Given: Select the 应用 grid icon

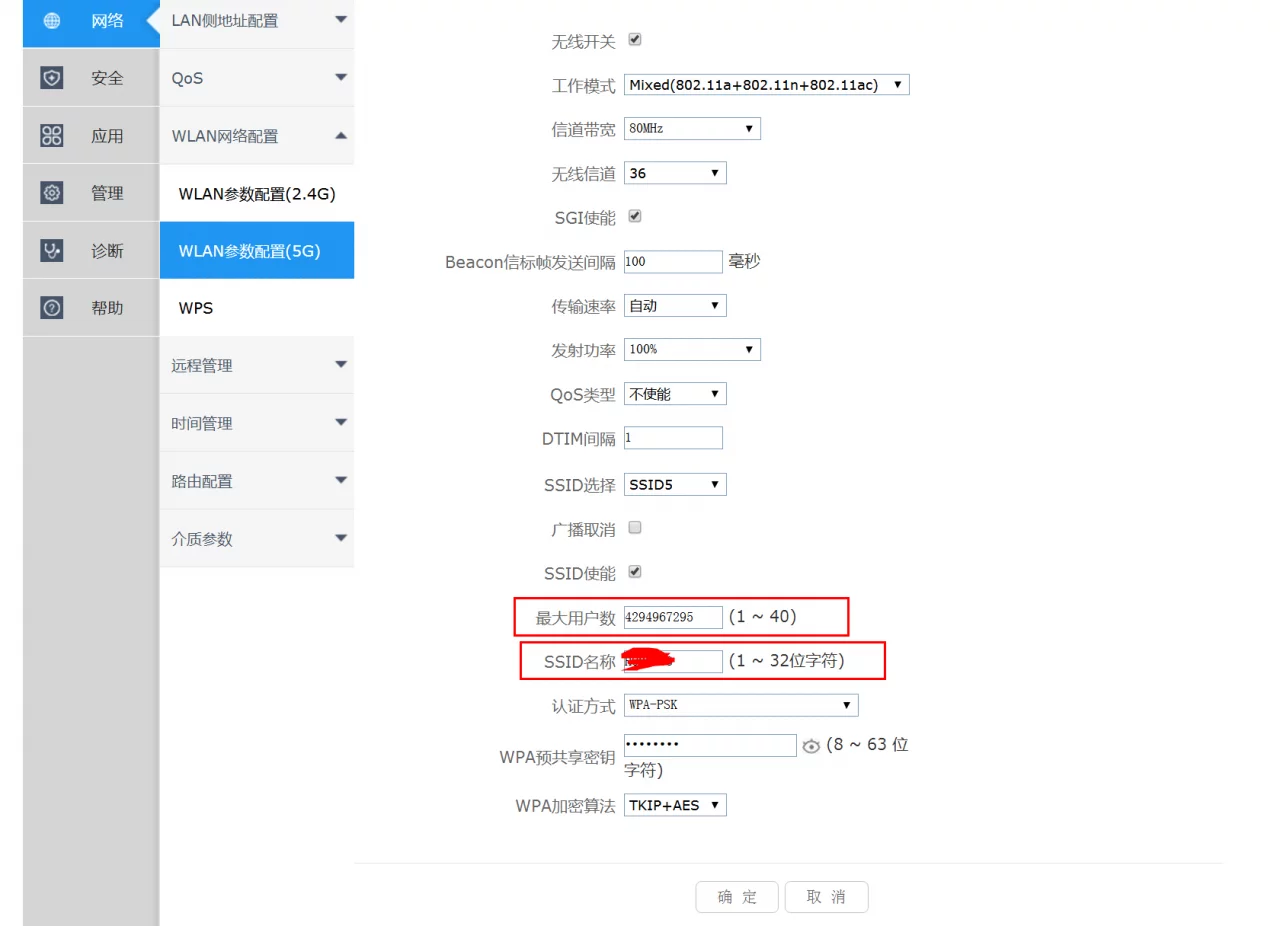Looking at the screenshot, I should [50, 135].
